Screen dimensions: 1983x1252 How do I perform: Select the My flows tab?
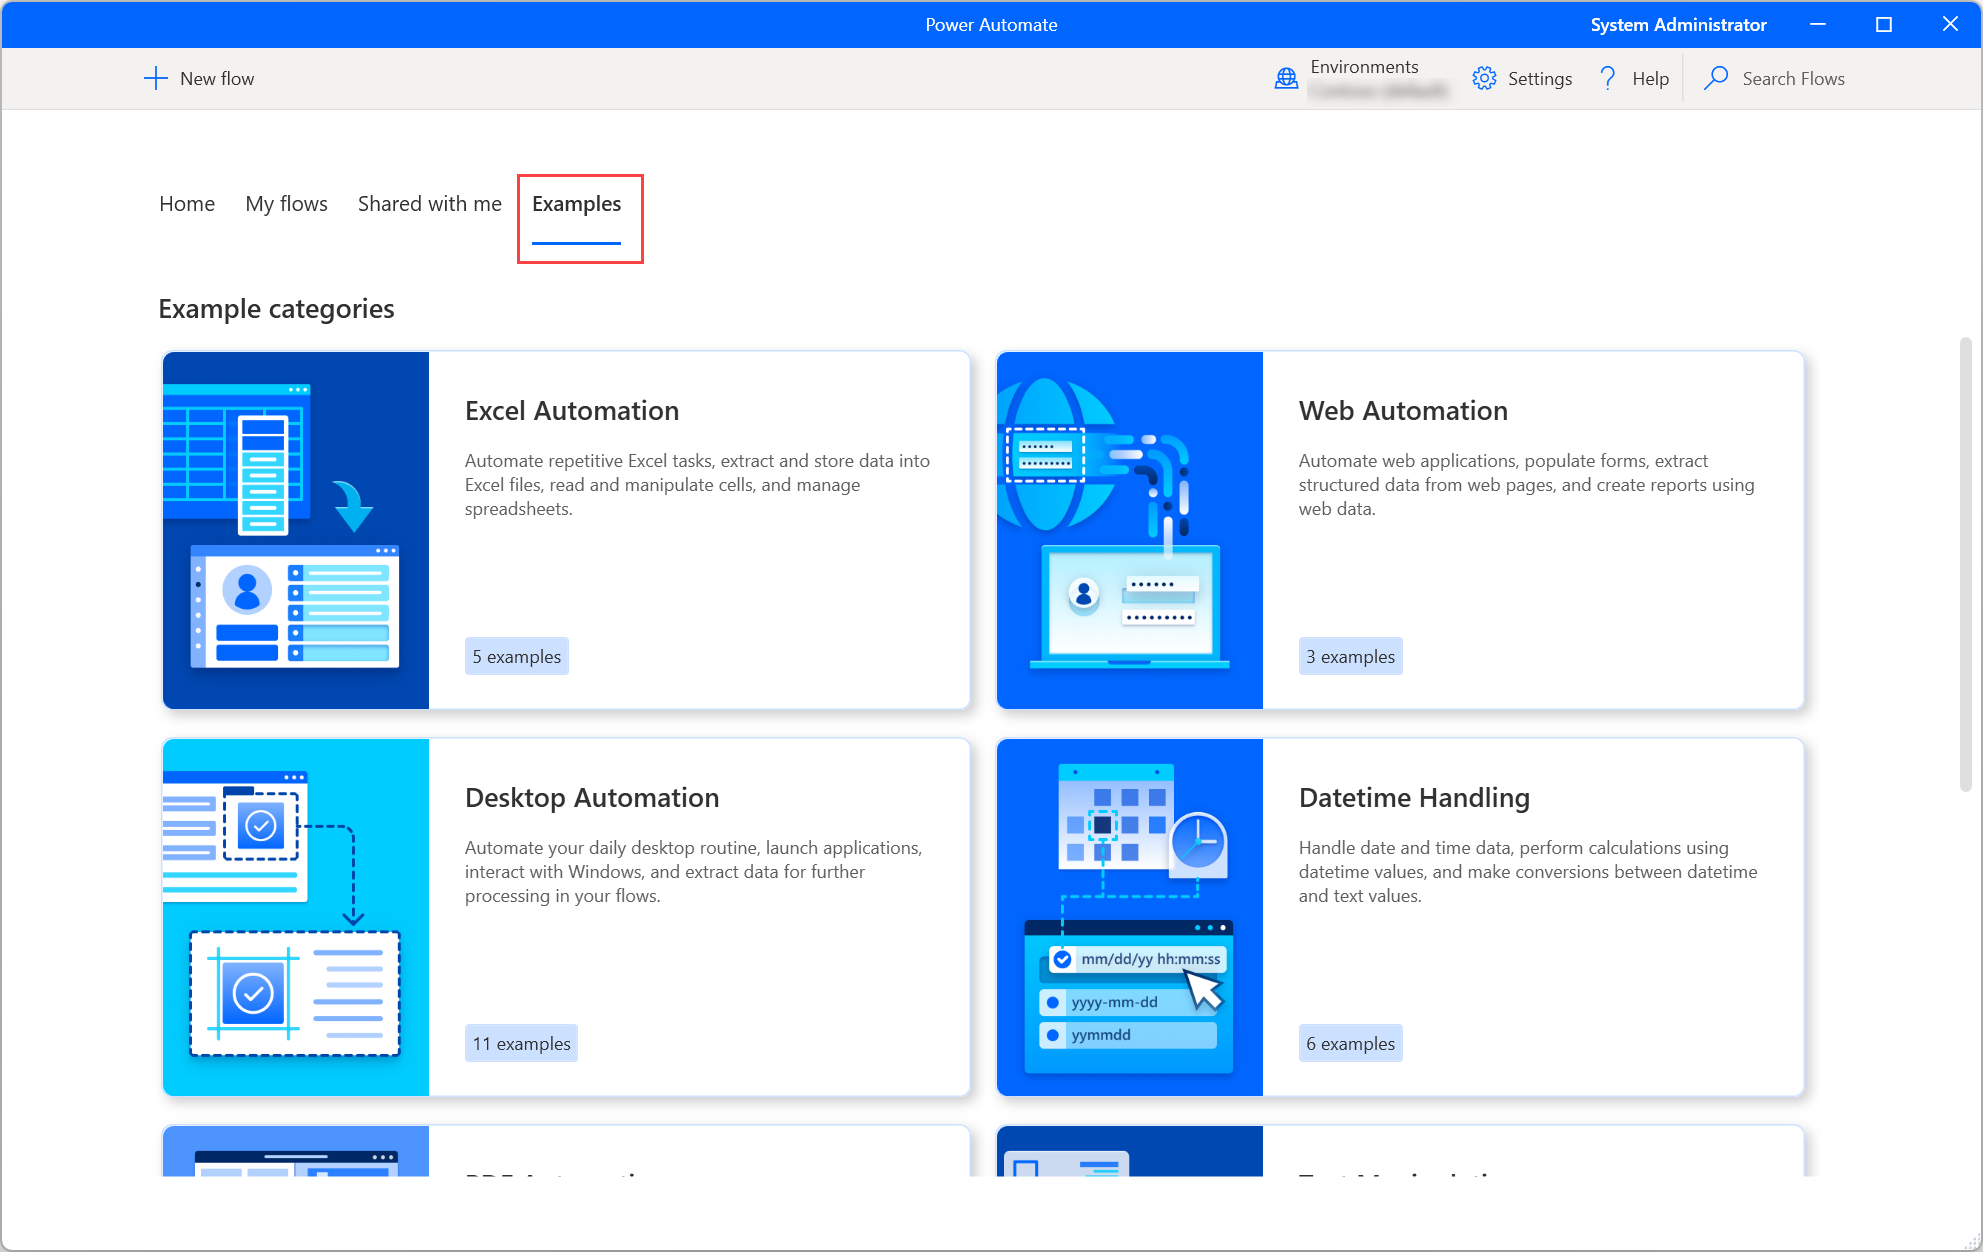tap(286, 203)
